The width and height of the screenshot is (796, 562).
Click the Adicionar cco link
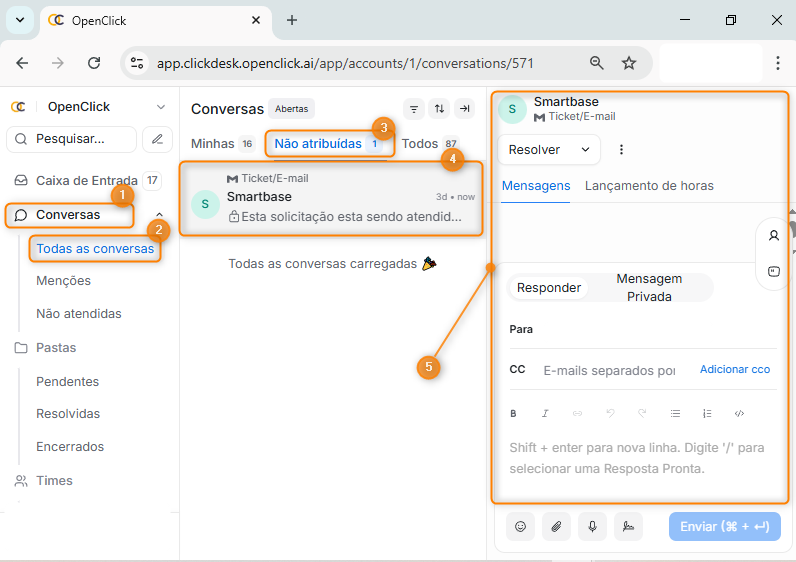[x=734, y=370]
